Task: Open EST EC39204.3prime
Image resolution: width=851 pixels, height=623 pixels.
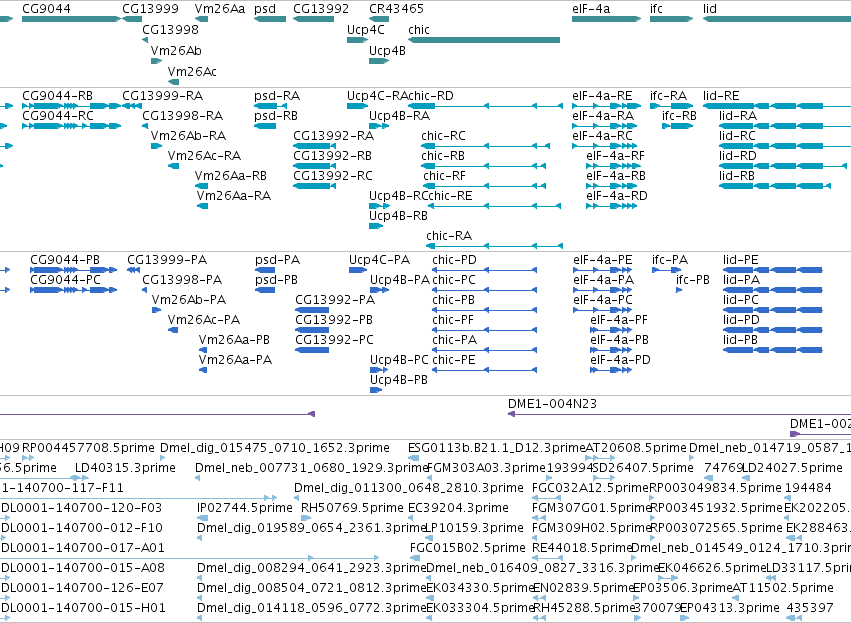Action: (x=458, y=508)
